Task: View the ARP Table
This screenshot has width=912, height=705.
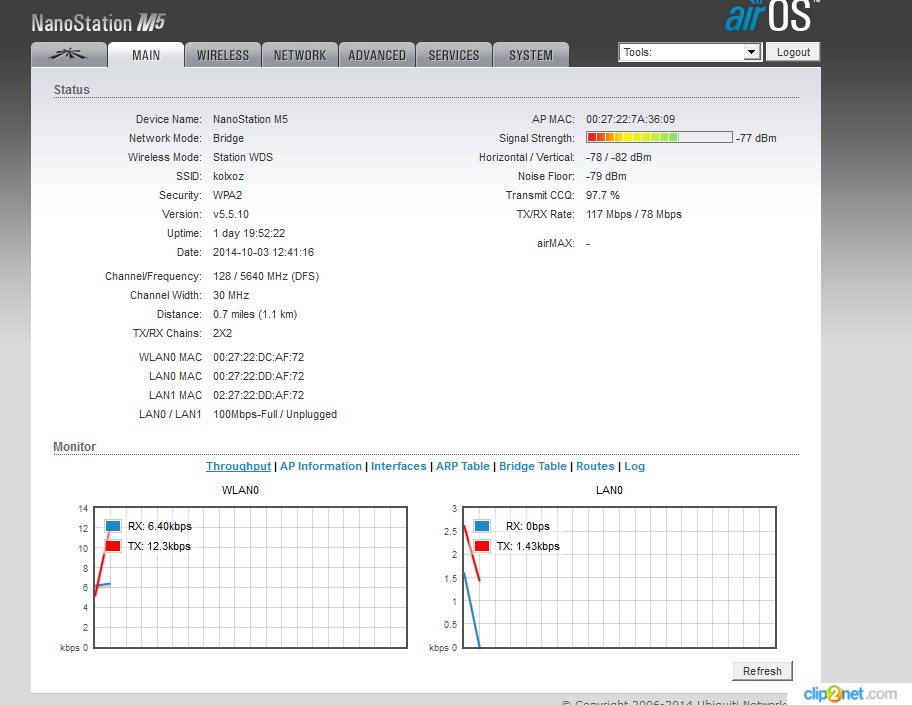Action: coord(462,466)
